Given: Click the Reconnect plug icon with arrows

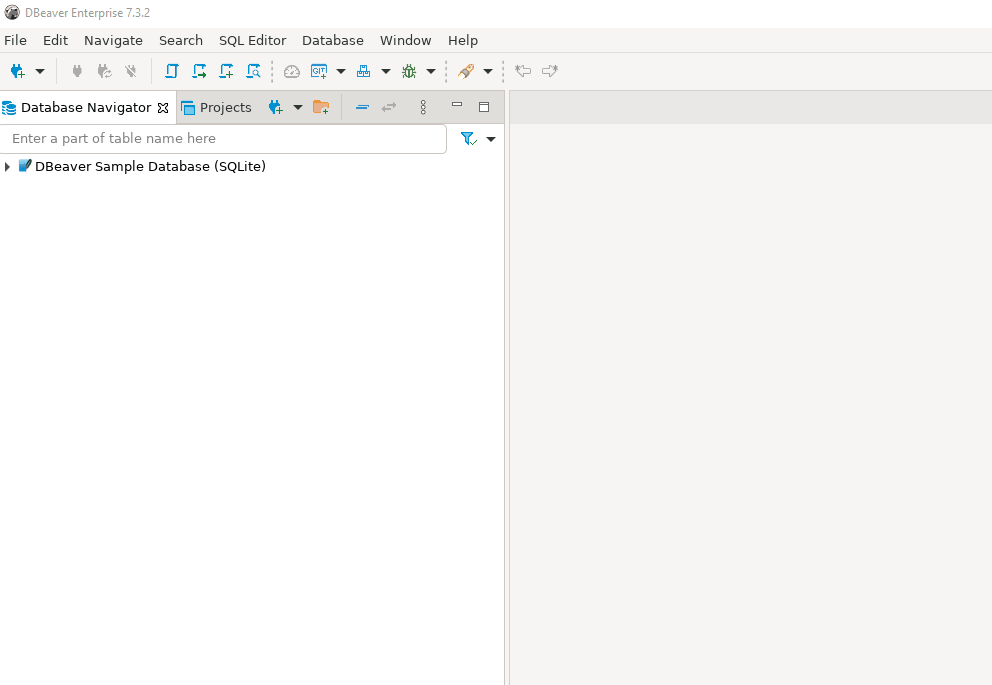Looking at the screenshot, I should point(104,71).
